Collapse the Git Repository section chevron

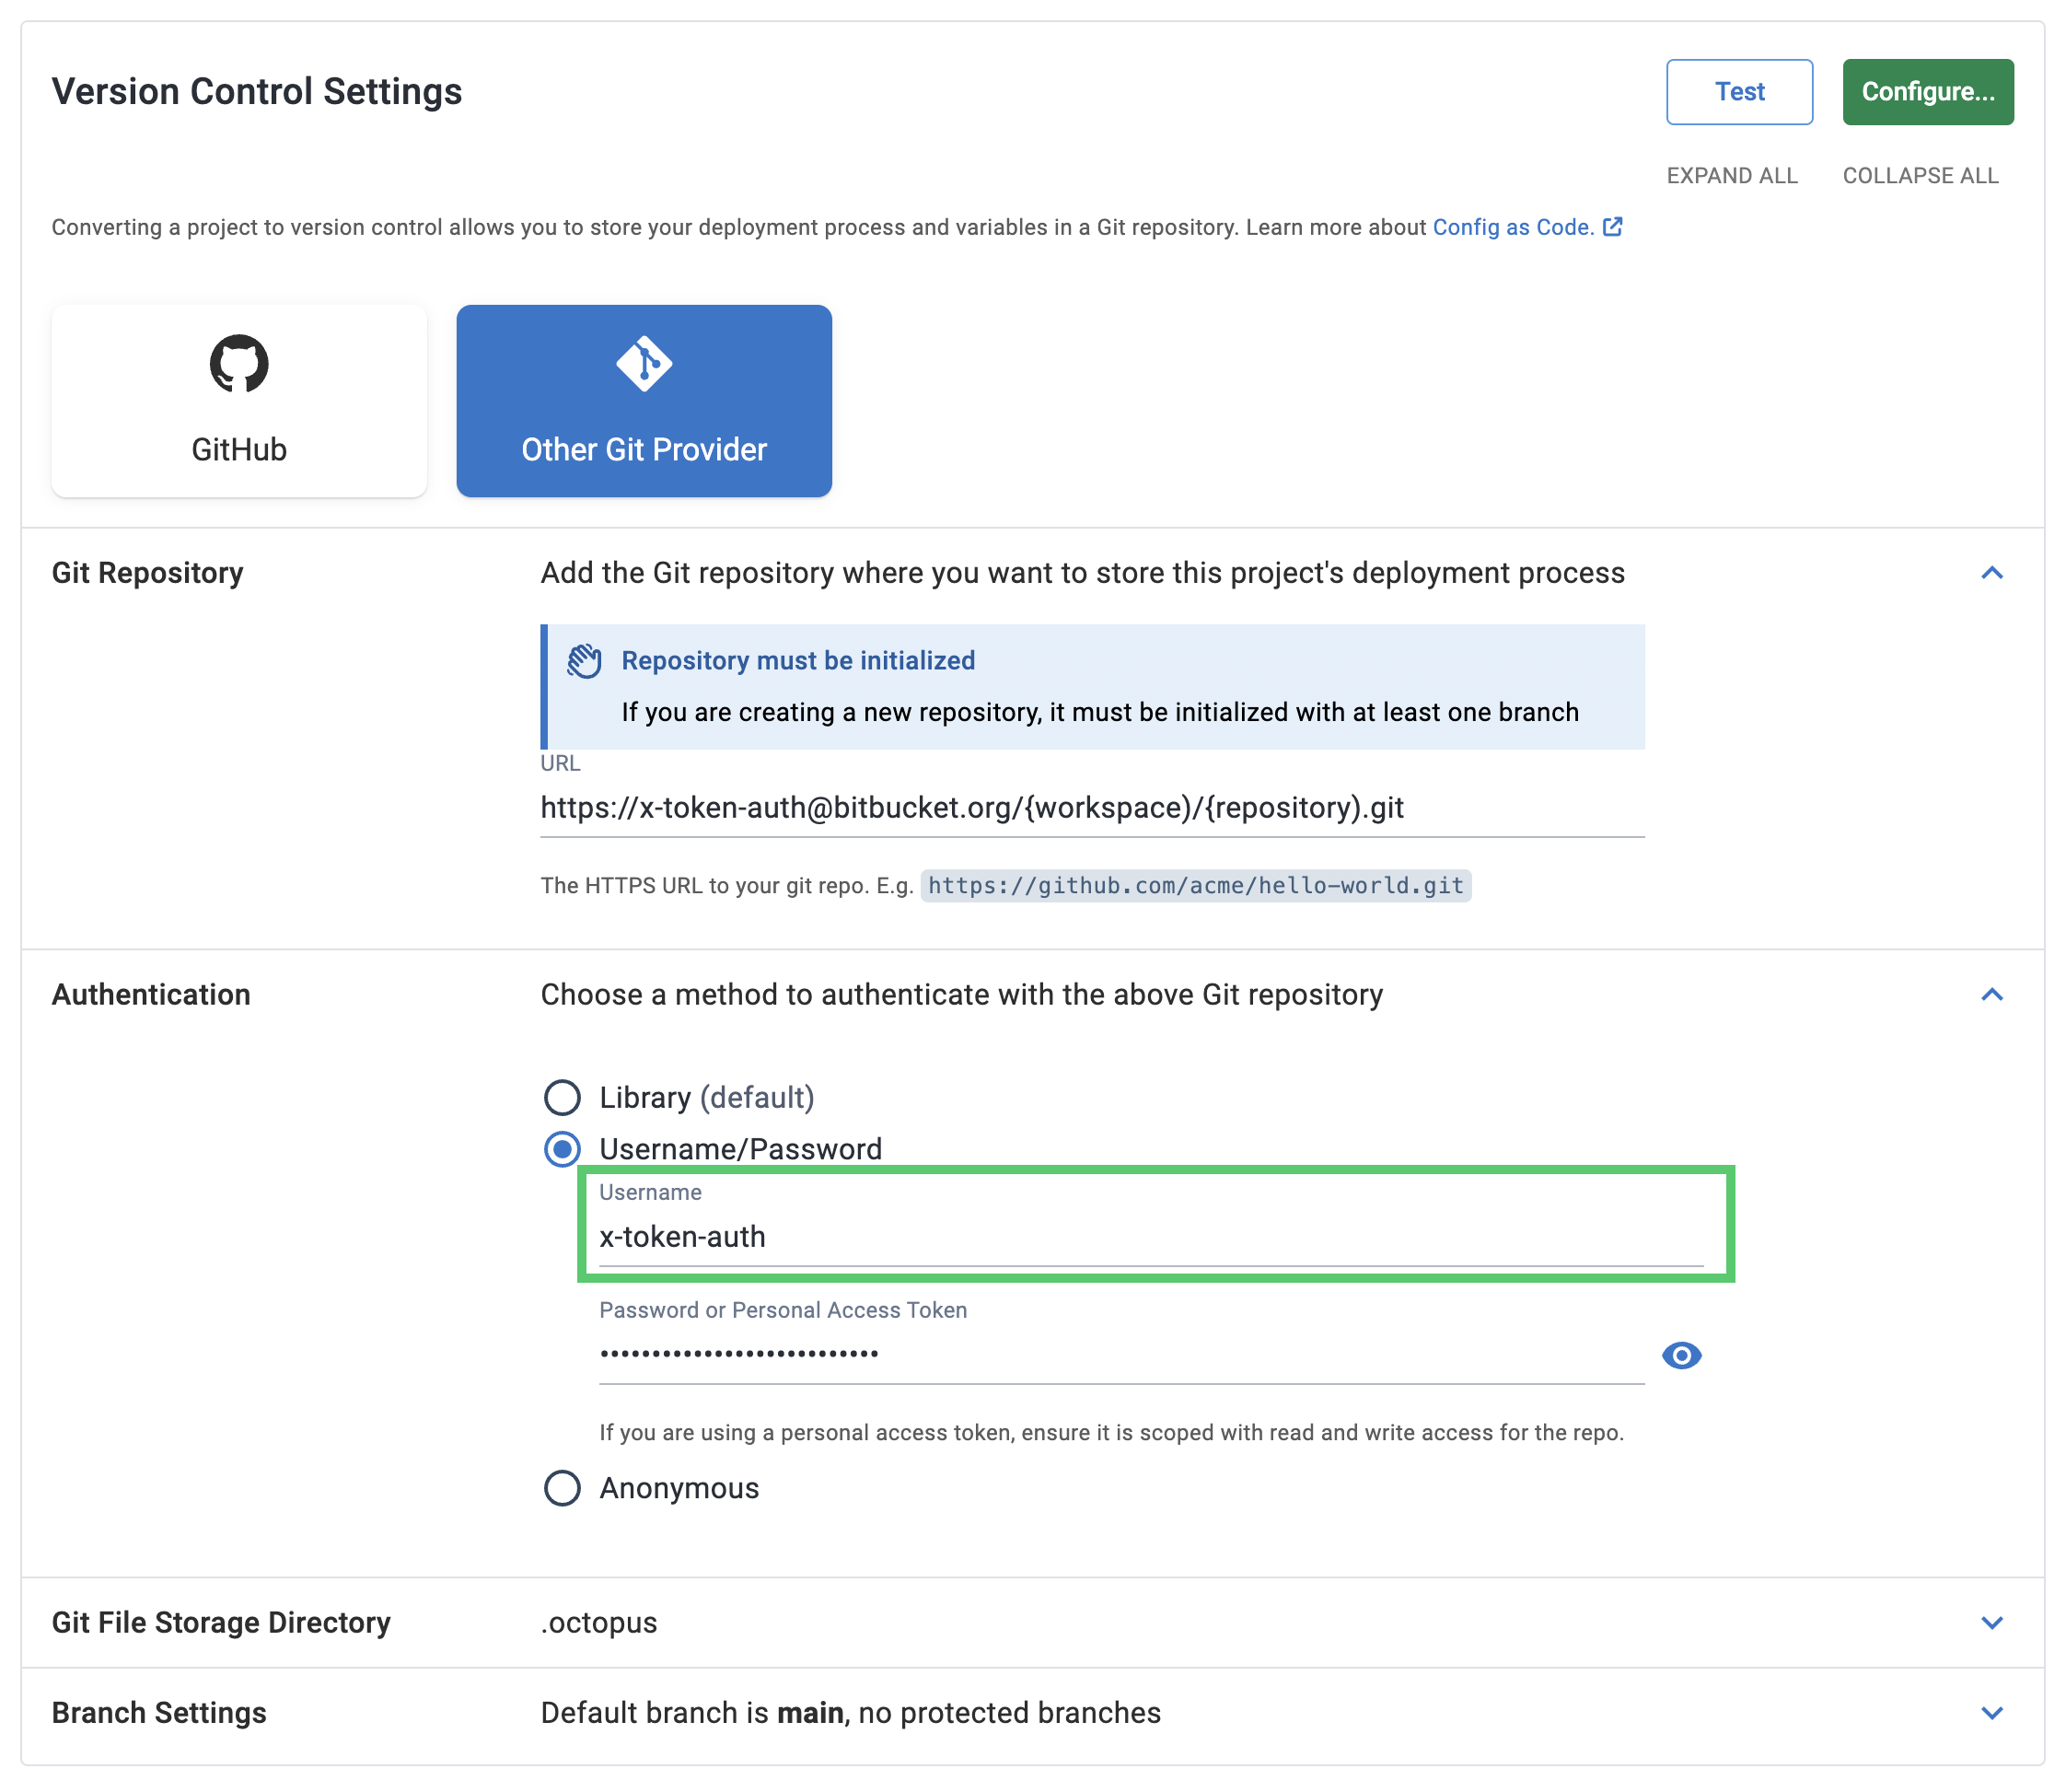pyautogui.click(x=1991, y=573)
